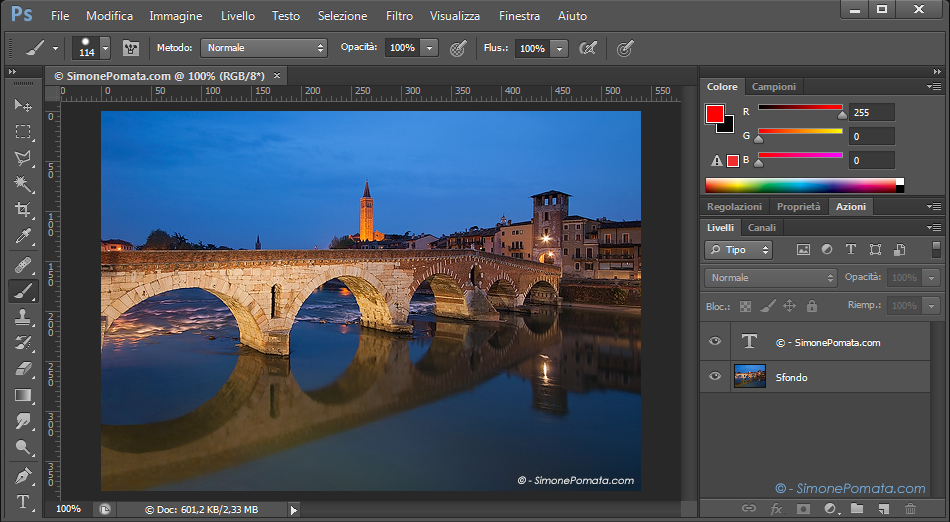Hide the © - SimonePomata.com text layer
The width and height of the screenshot is (950, 522).
(x=715, y=341)
